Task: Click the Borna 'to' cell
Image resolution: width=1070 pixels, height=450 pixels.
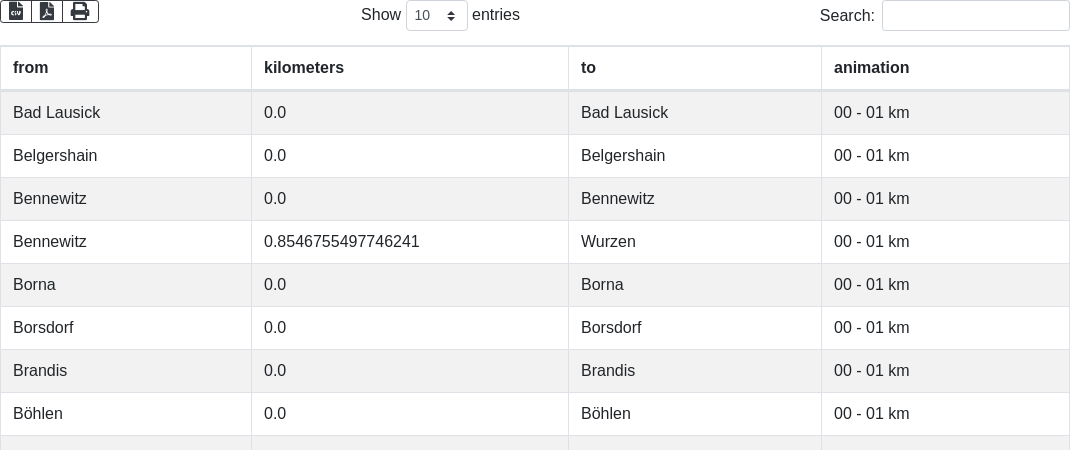Action: (602, 285)
